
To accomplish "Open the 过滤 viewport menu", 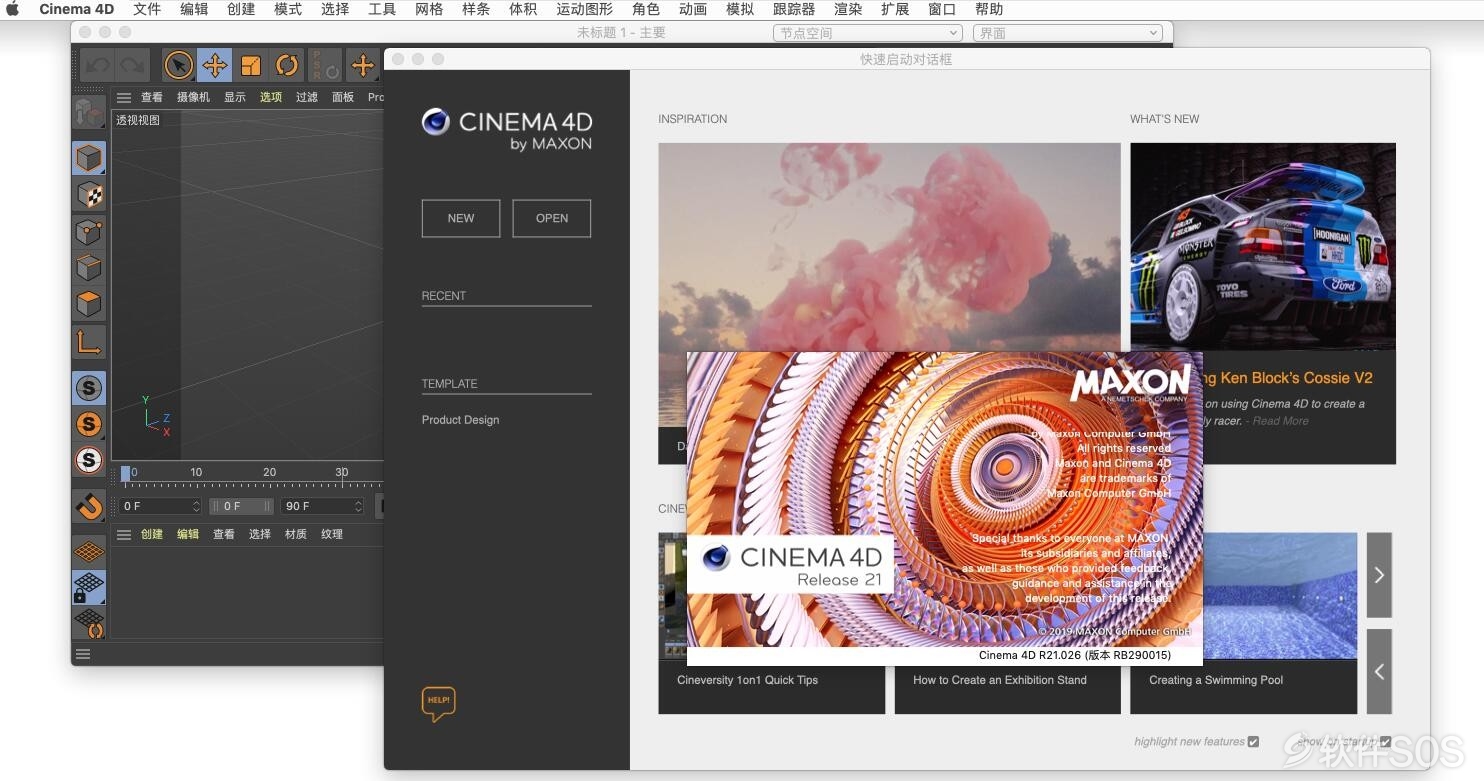I will [x=306, y=97].
